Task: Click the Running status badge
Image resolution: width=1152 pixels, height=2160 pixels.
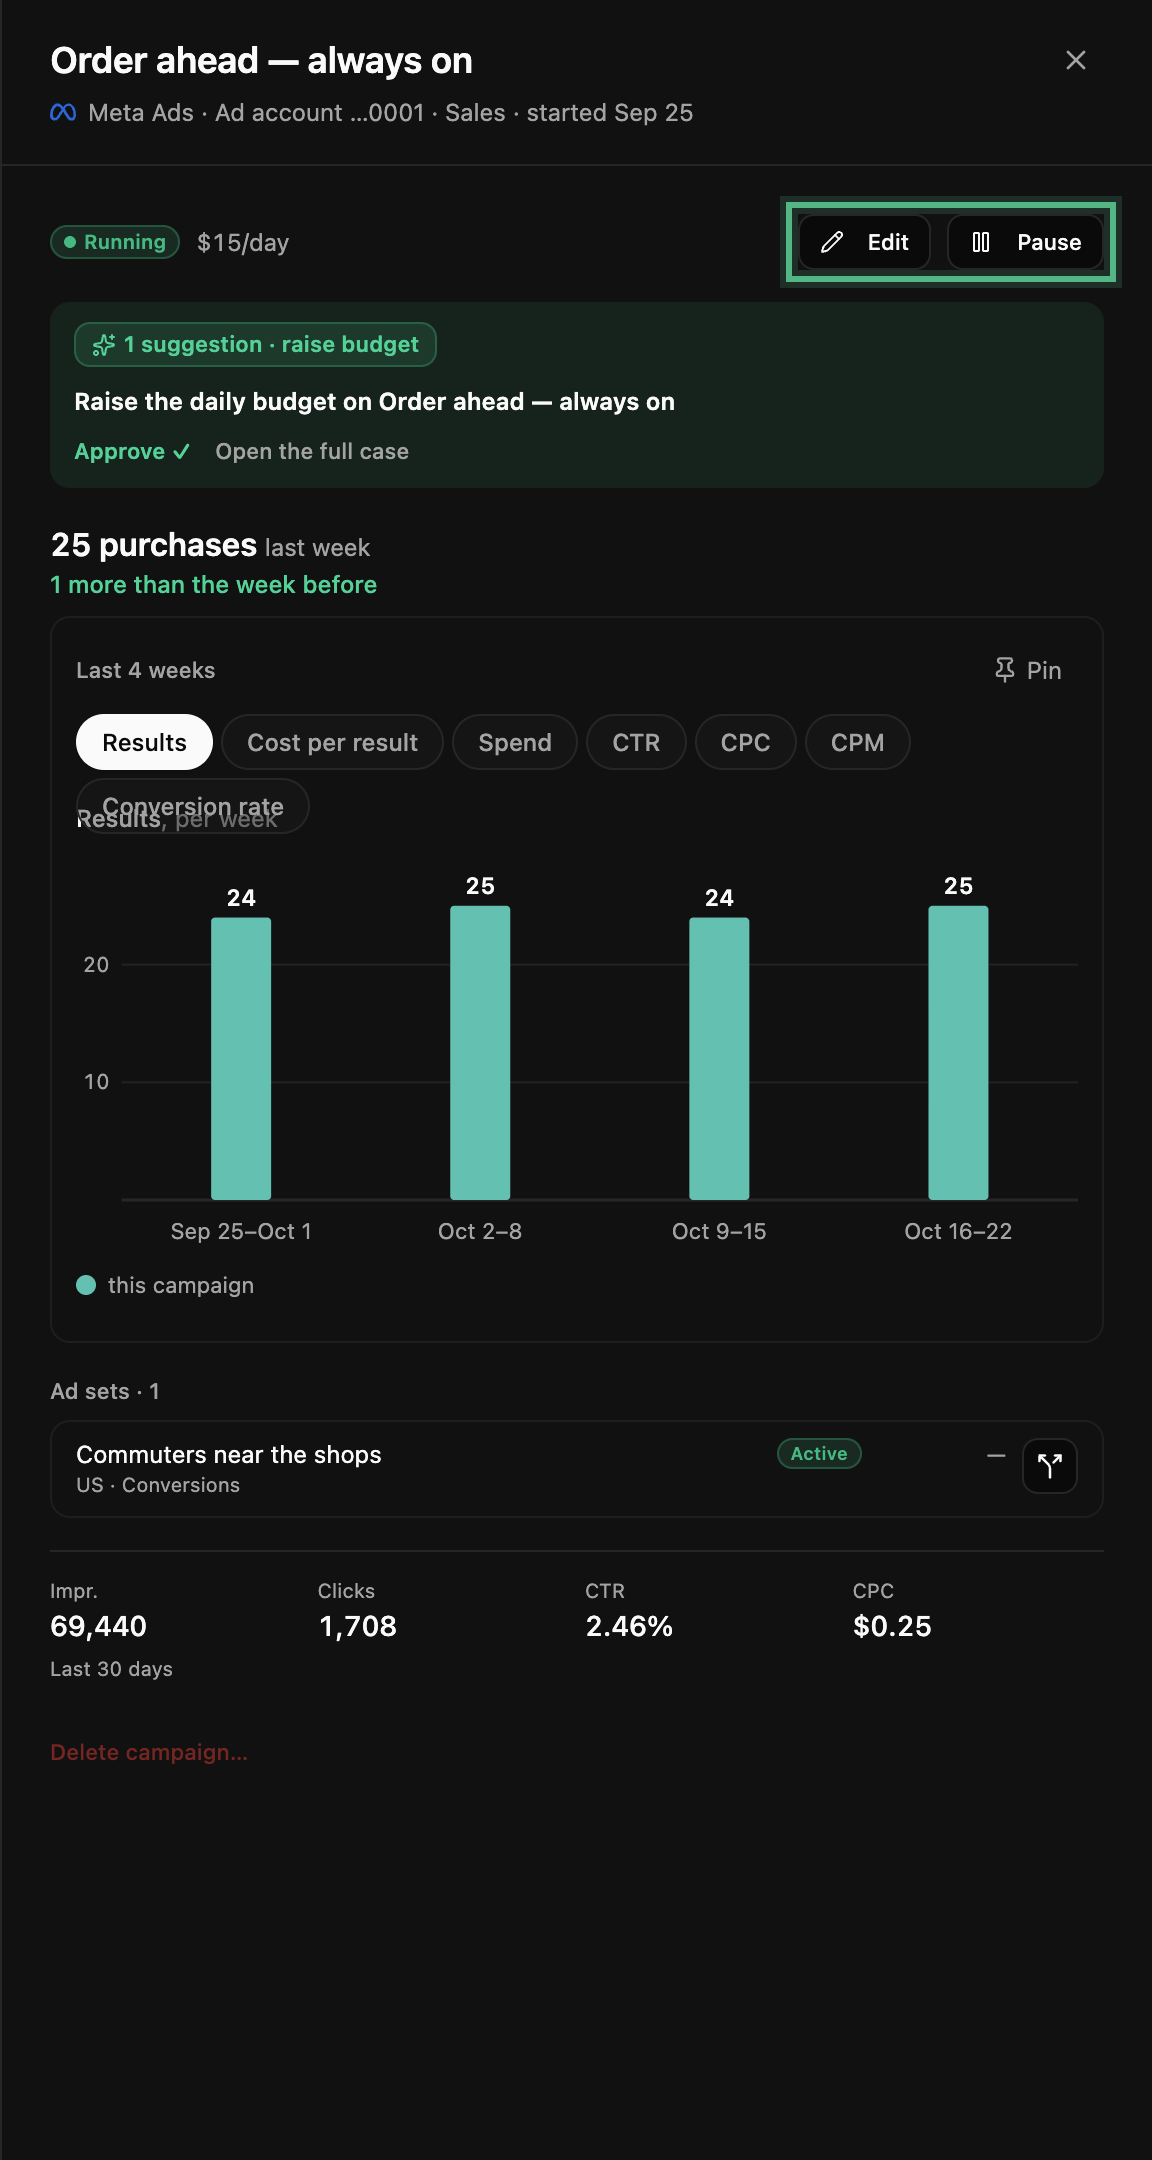Action: 115,242
